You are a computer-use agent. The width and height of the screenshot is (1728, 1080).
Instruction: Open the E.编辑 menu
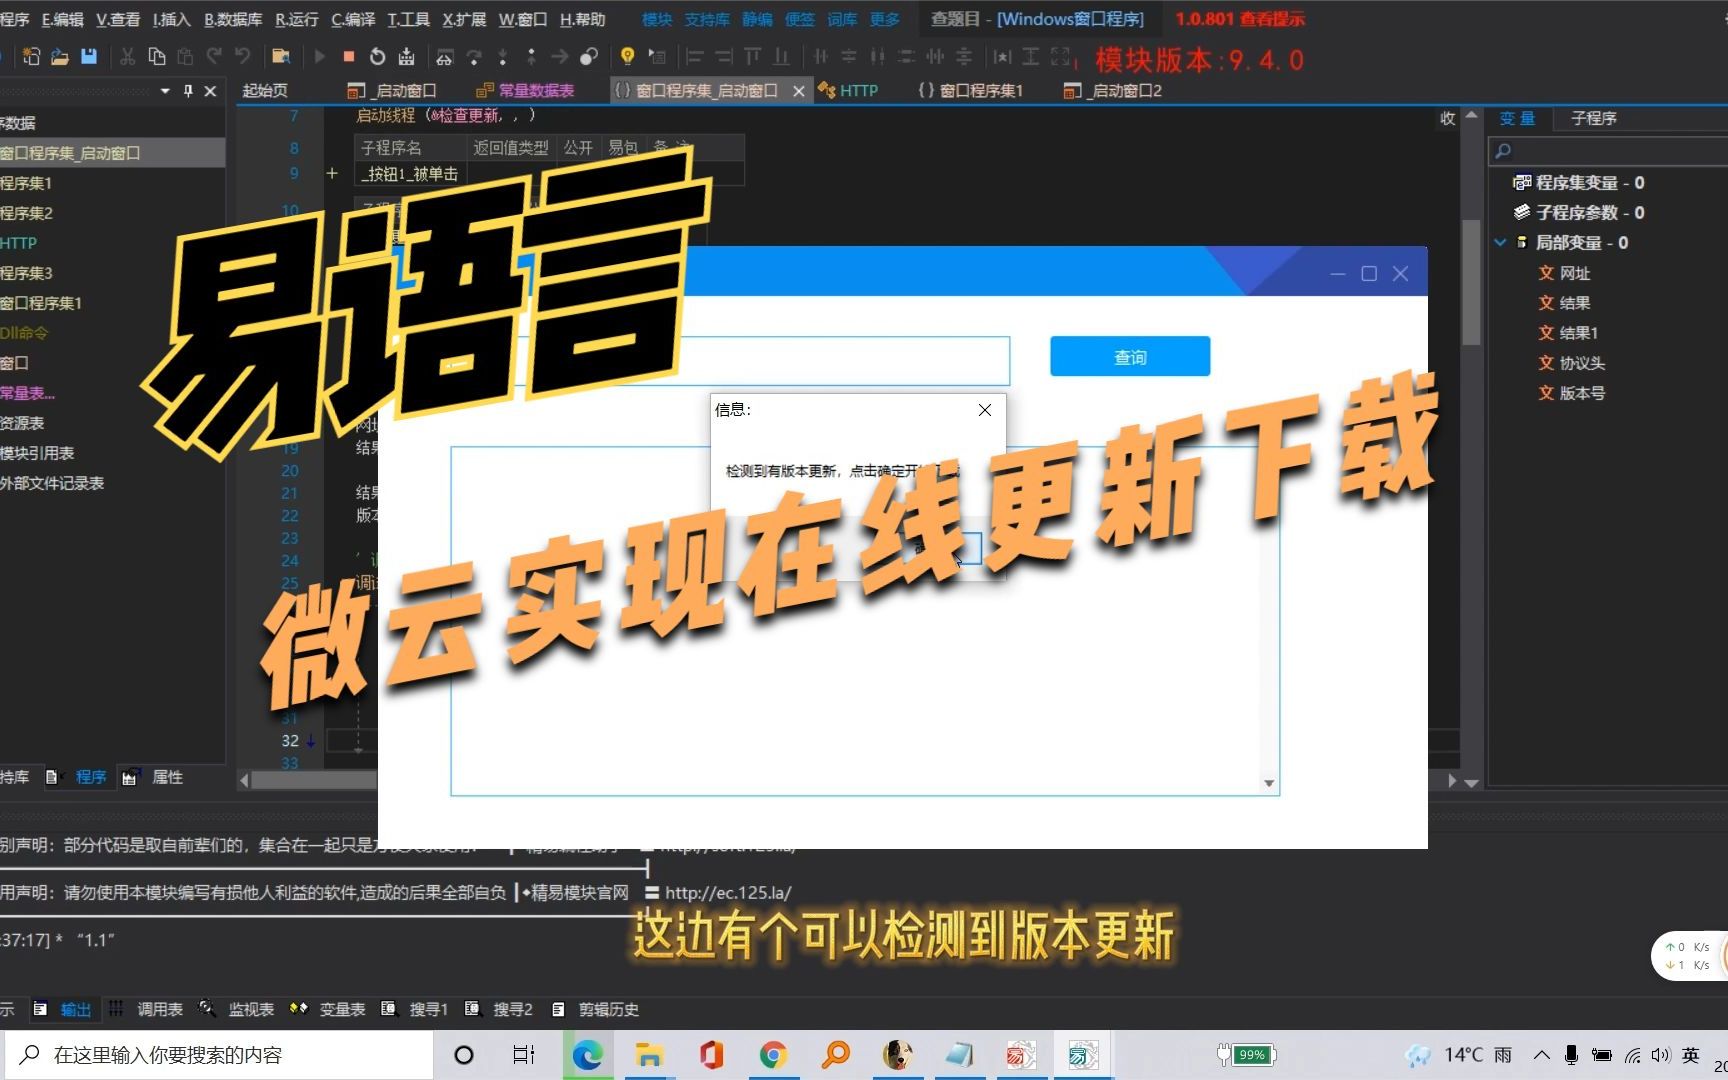tap(63, 19)
